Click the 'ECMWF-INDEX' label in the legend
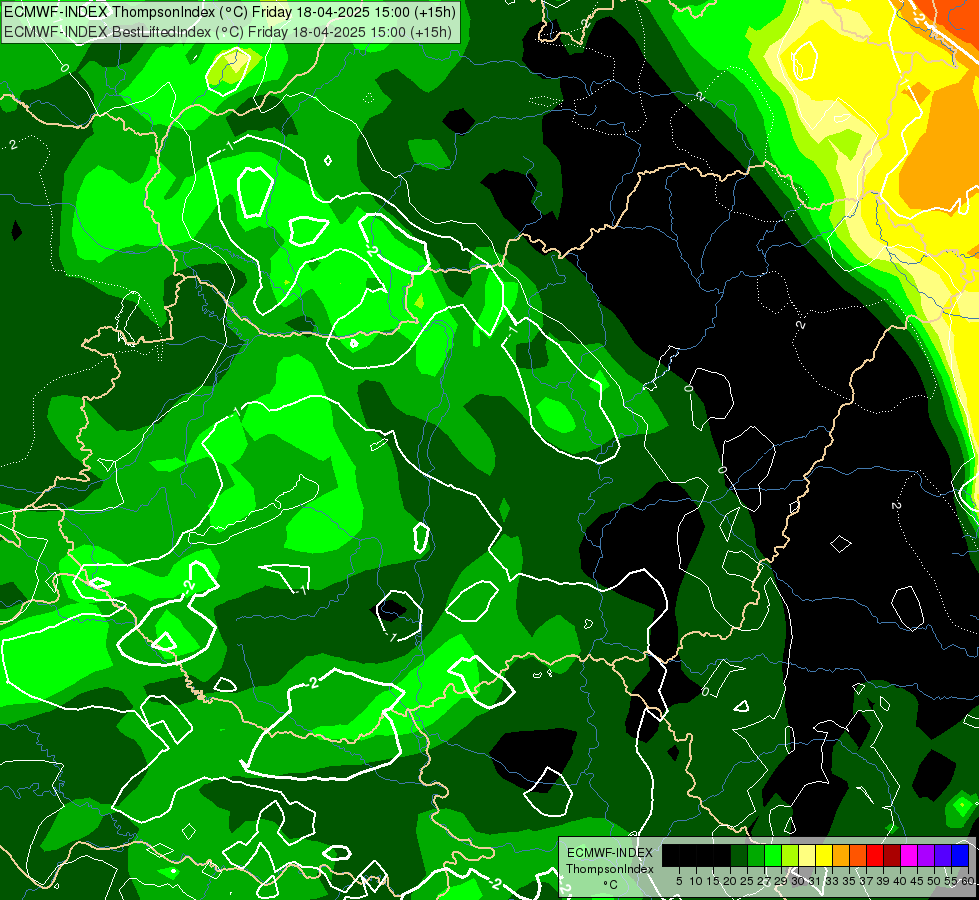The image size is (979, 900). 610,853
